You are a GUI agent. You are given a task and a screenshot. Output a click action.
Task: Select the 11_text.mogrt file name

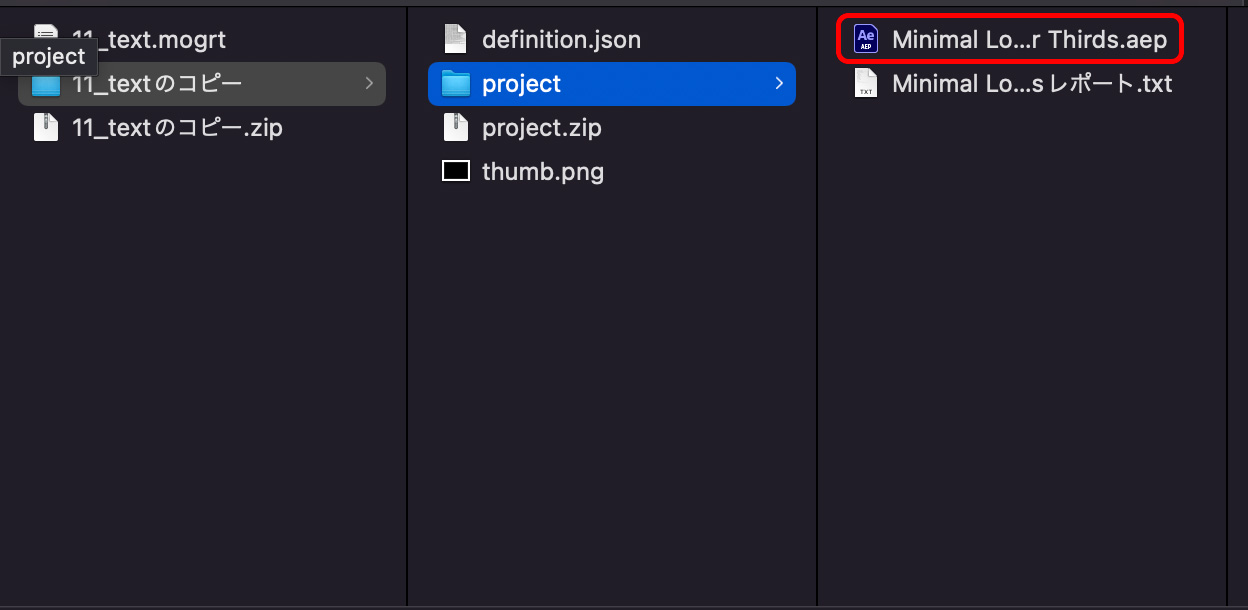(x=149, y=40)
